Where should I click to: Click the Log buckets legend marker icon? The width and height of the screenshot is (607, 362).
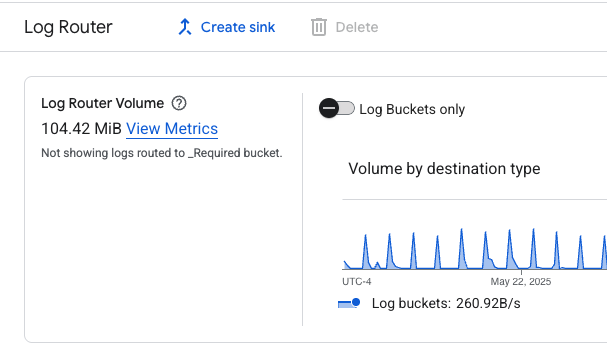[349, 303]
